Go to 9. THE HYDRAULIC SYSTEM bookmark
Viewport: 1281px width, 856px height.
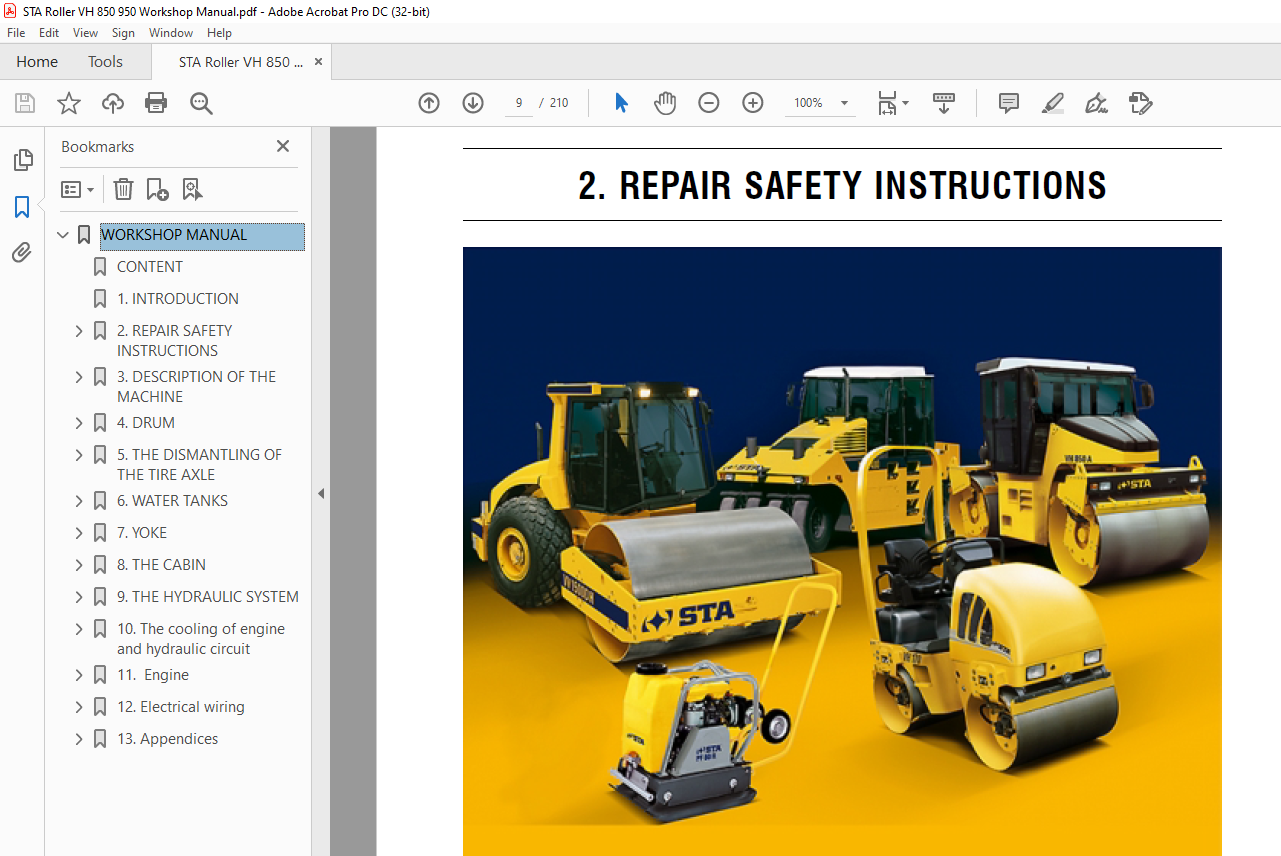coord(208,597)
